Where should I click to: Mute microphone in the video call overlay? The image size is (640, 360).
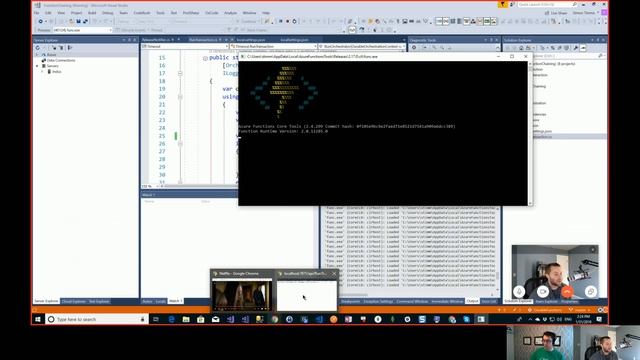(519, 291)
